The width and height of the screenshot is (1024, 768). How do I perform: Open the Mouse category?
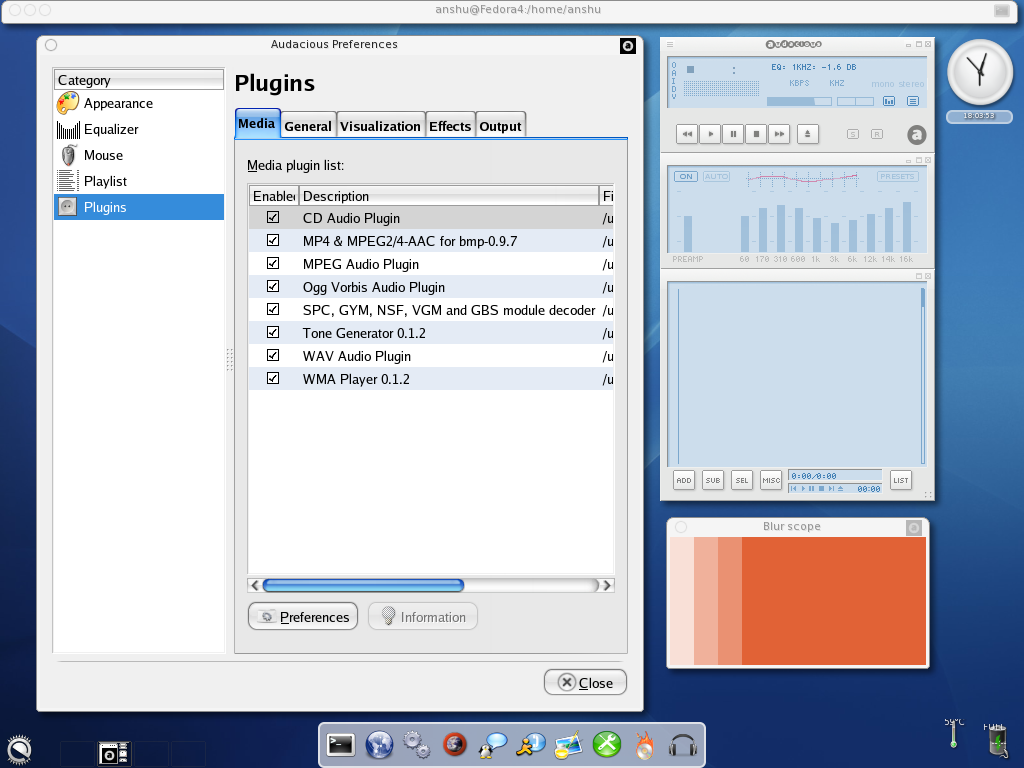[x=138, y=155]
